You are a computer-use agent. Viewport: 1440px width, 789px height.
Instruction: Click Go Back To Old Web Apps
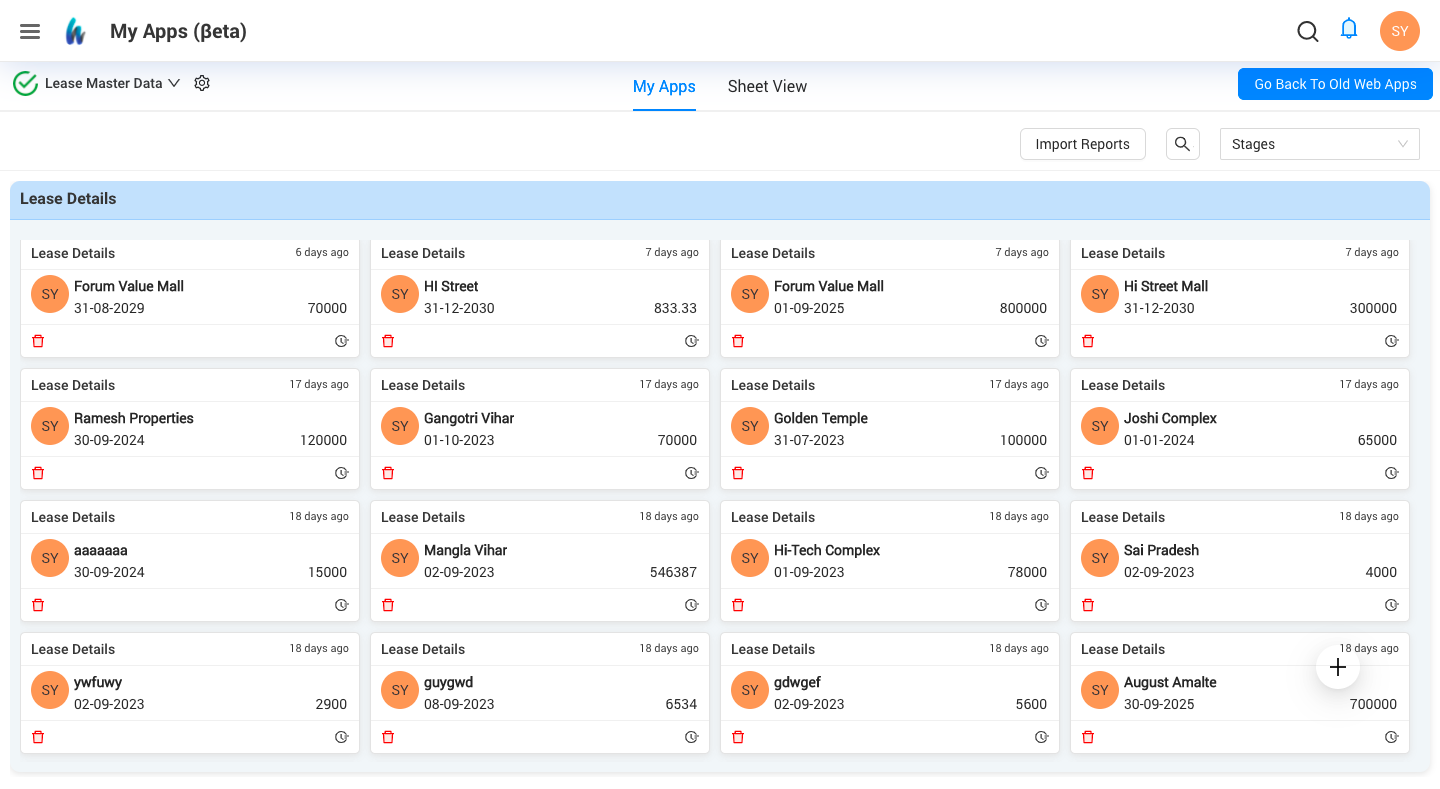[1334, 84]
